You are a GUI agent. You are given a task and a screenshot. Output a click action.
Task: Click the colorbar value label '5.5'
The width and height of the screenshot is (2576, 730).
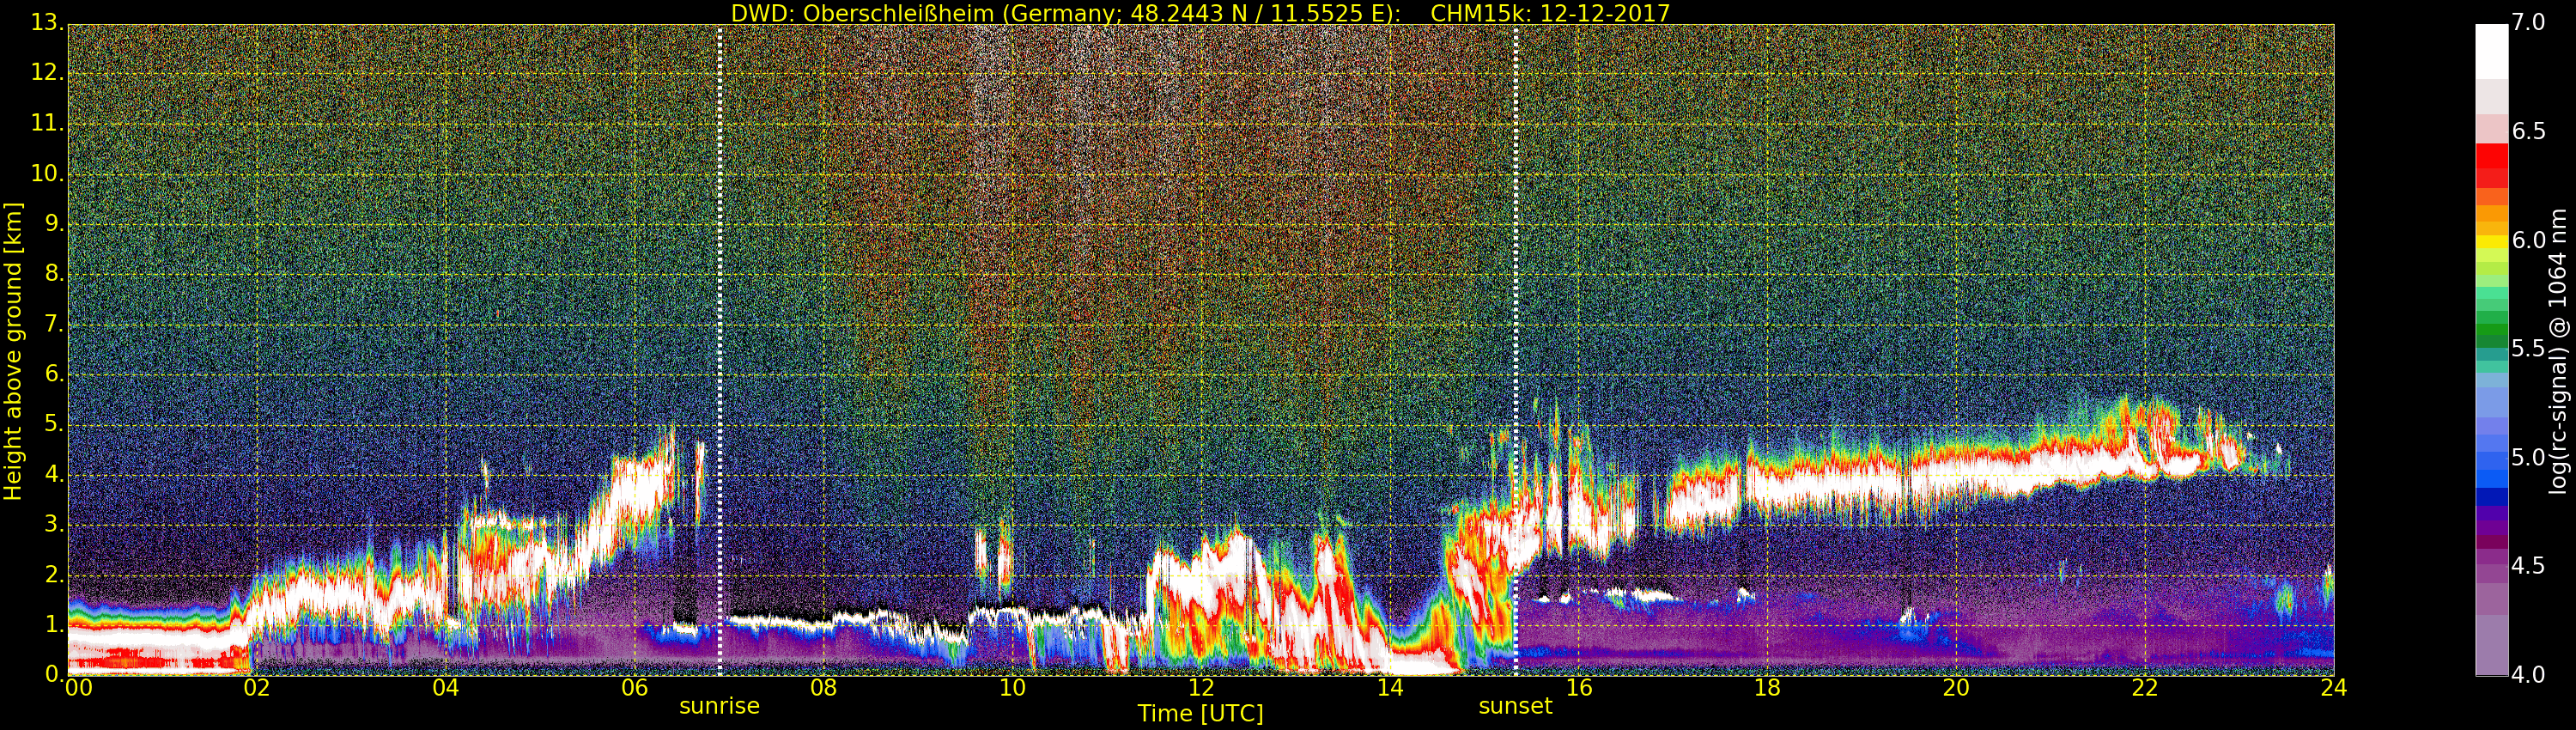coord(2529,349)
